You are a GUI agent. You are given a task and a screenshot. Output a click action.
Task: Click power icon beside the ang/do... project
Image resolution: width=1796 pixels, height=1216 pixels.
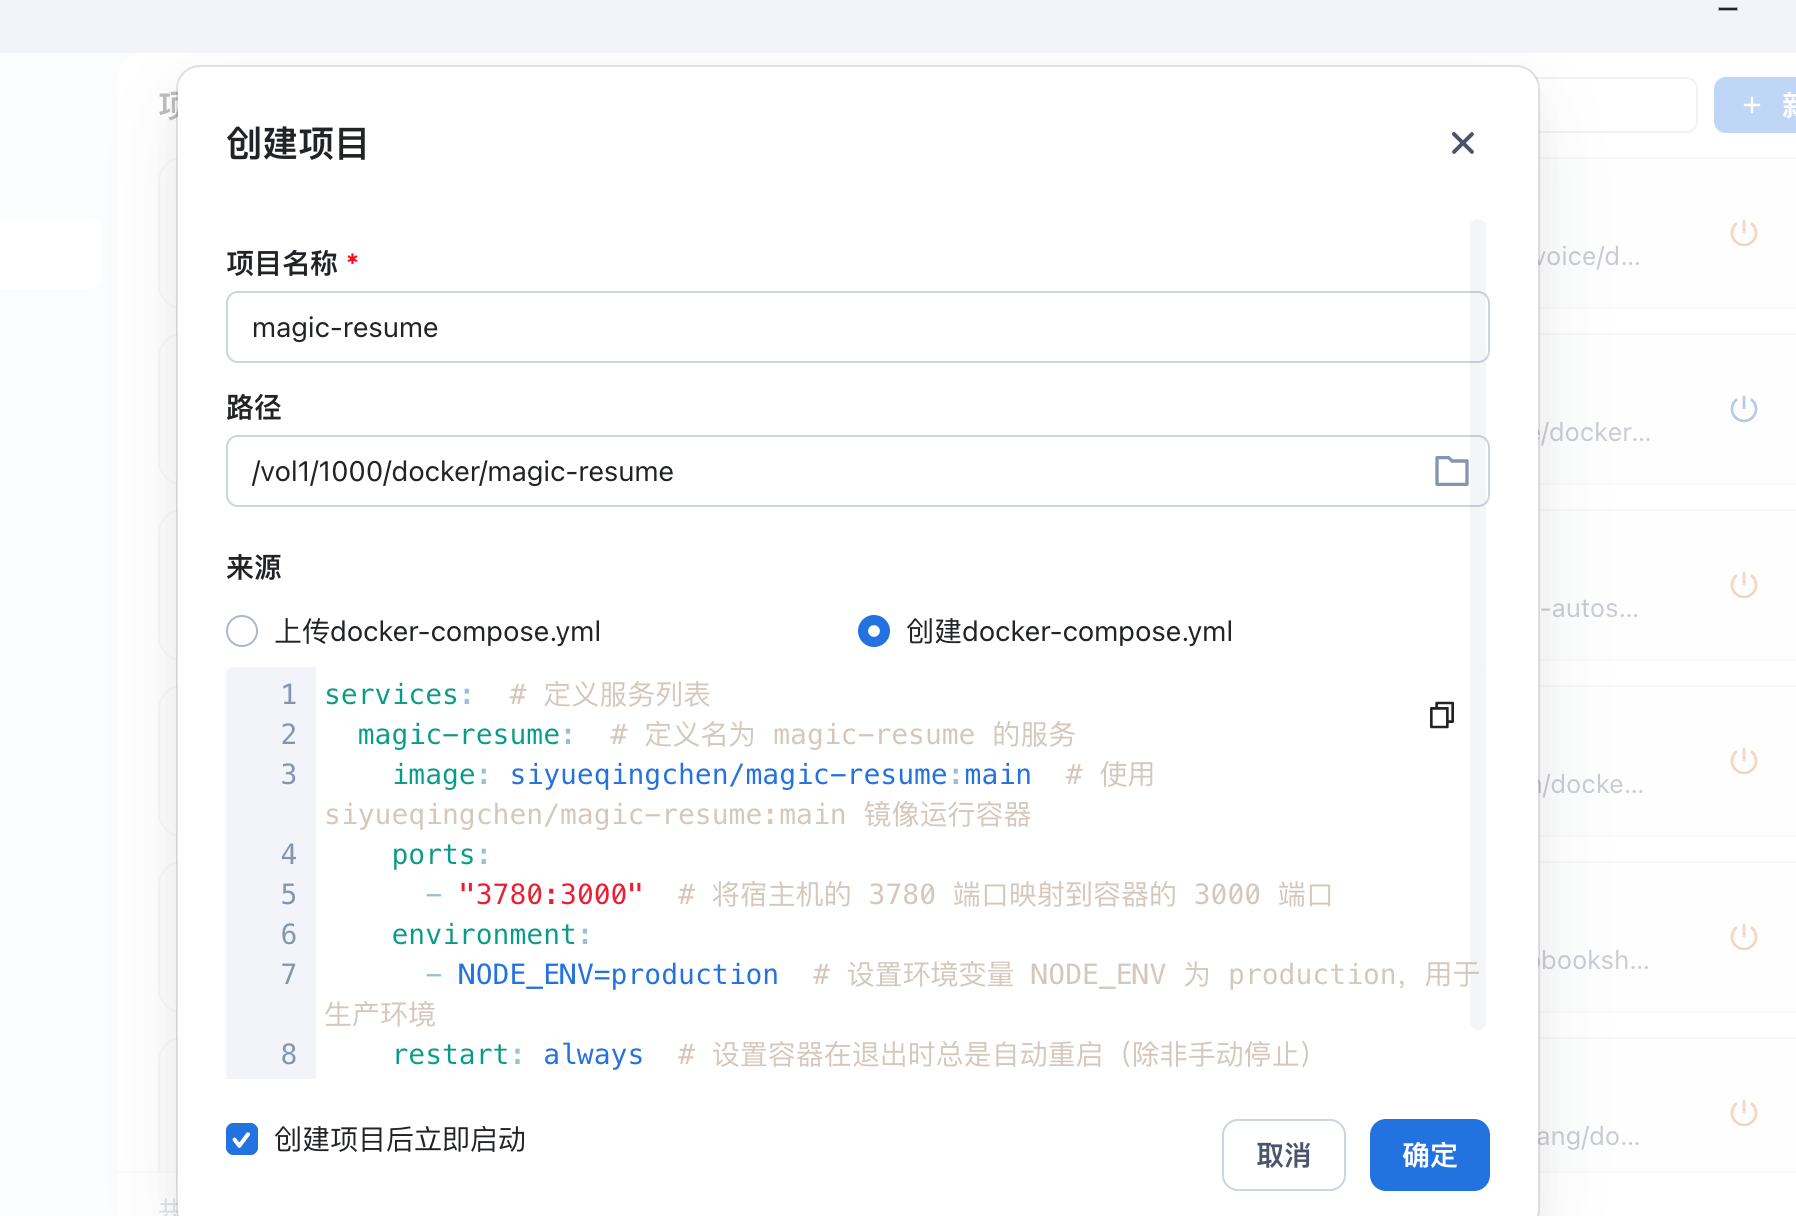[x=1743, y=1113]
